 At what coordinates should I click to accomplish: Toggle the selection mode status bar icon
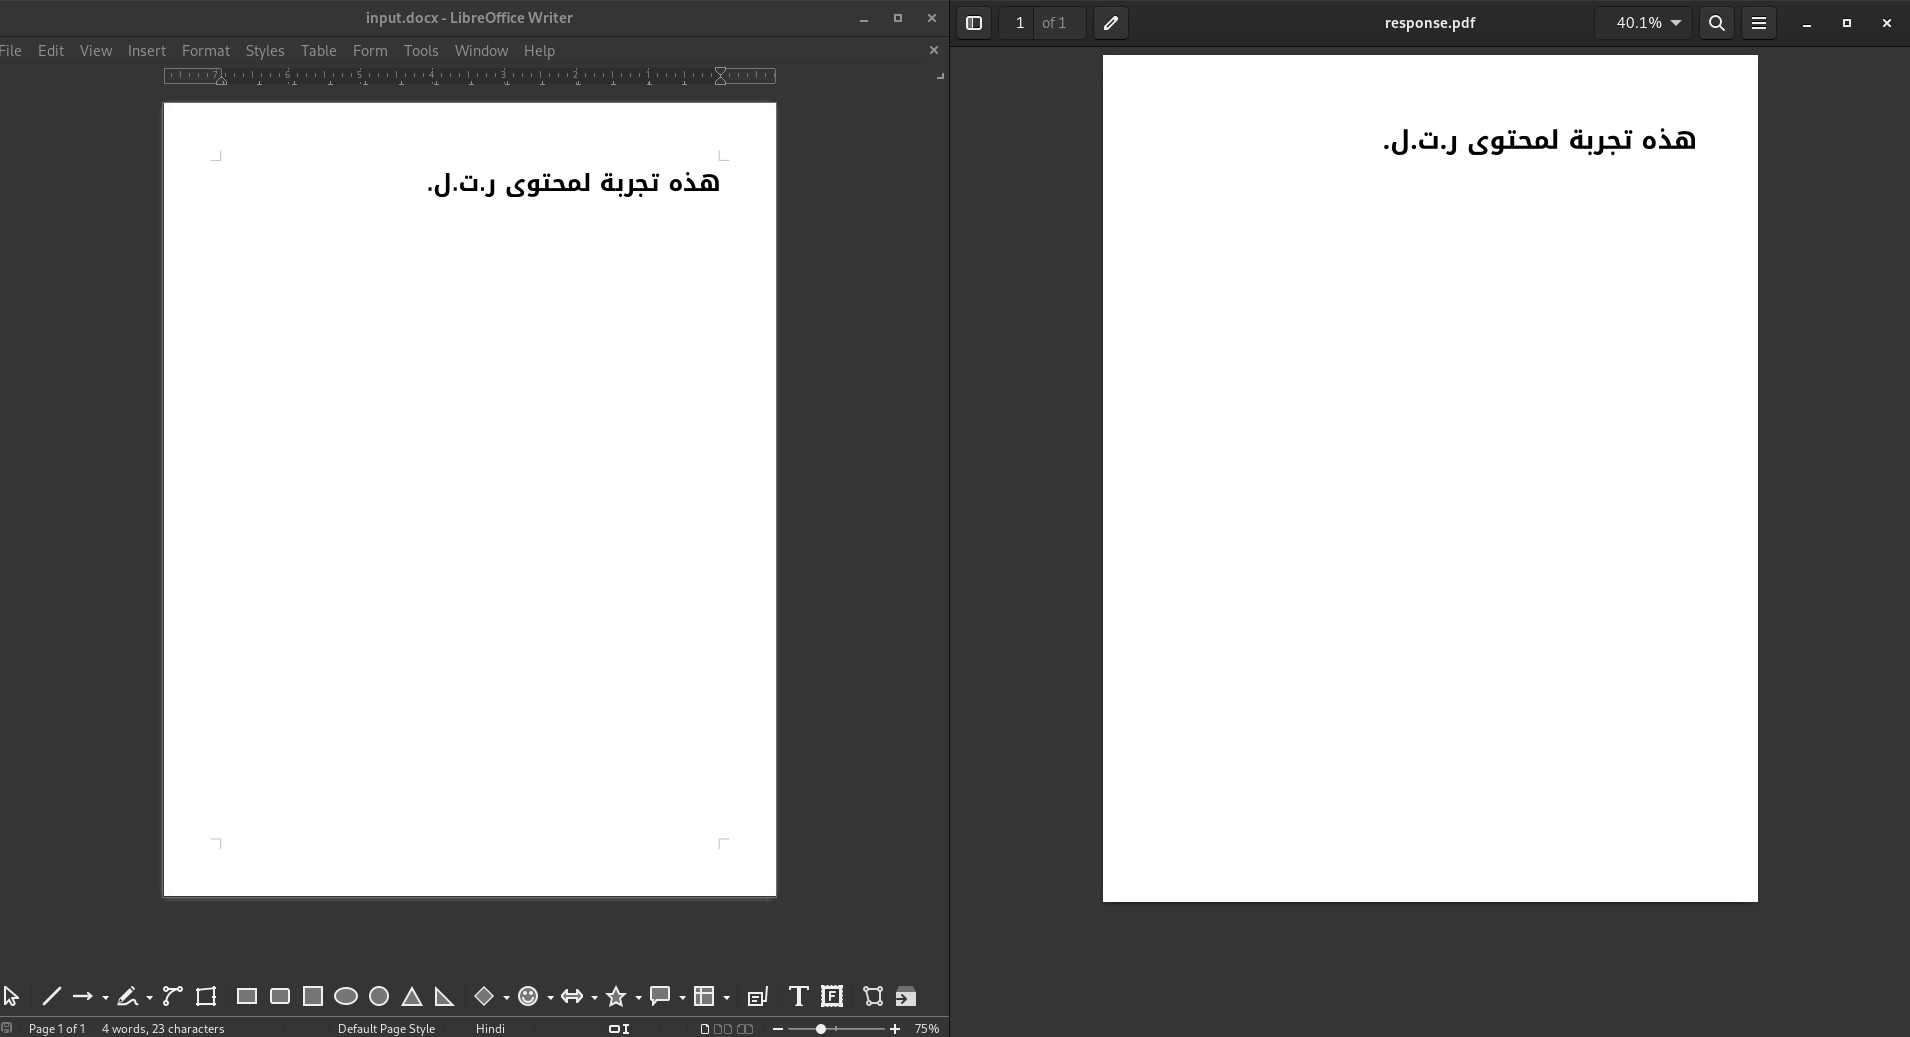coord(619,1028)
